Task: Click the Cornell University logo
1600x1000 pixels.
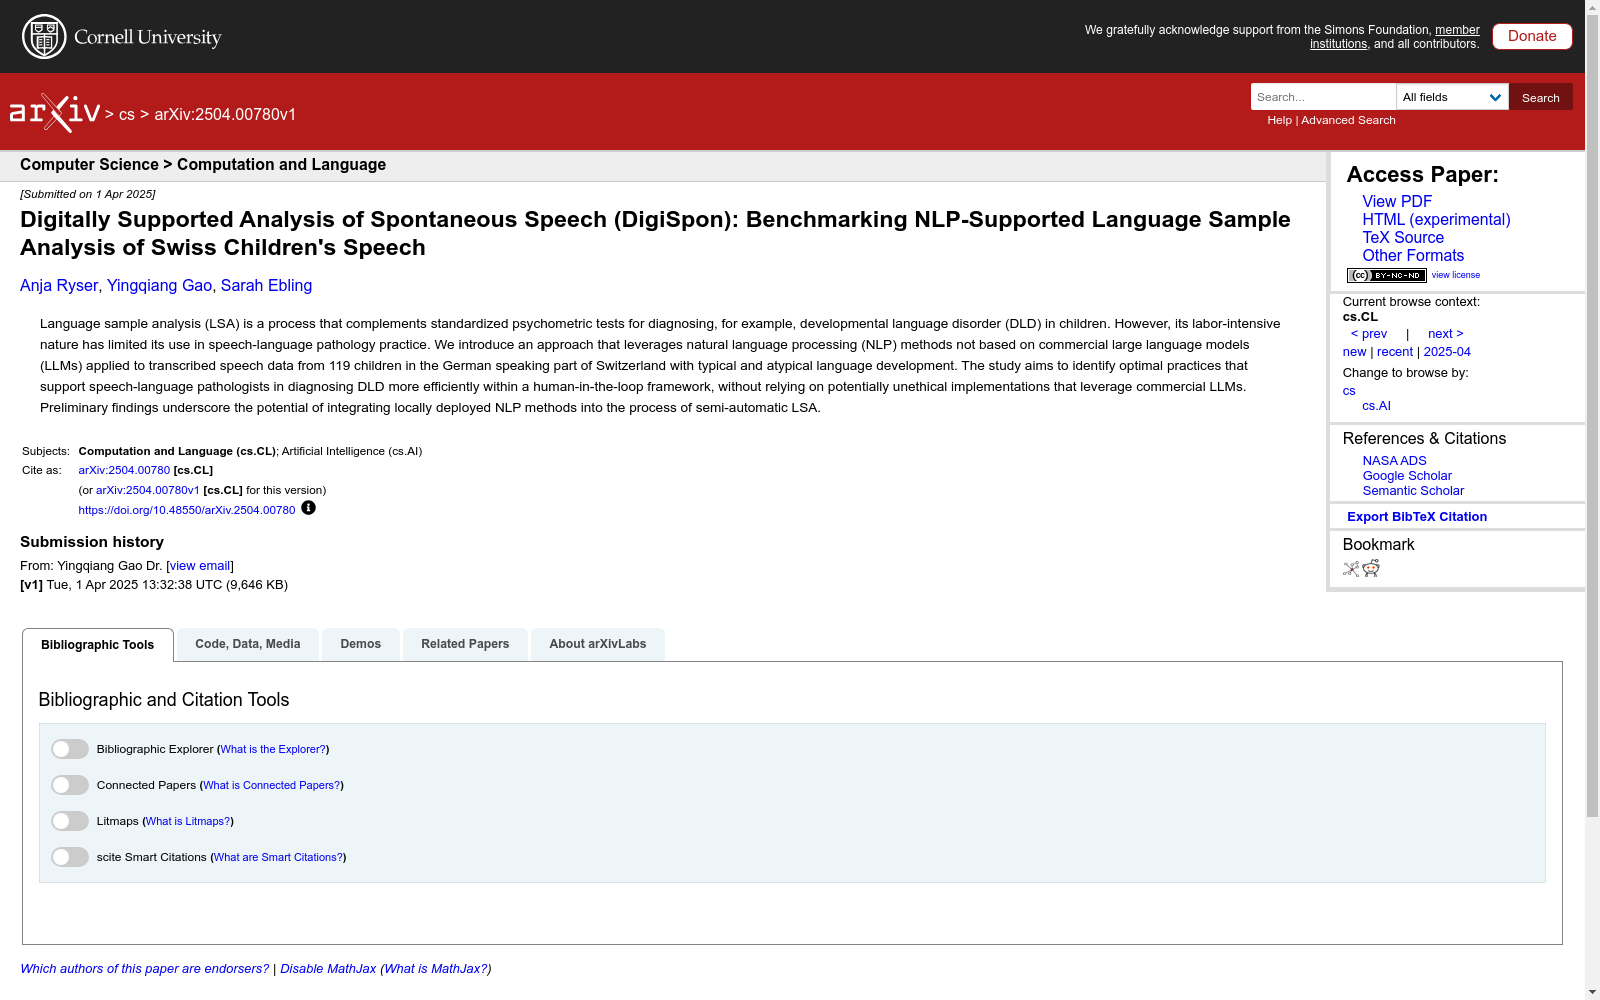Action: point(122,37)
